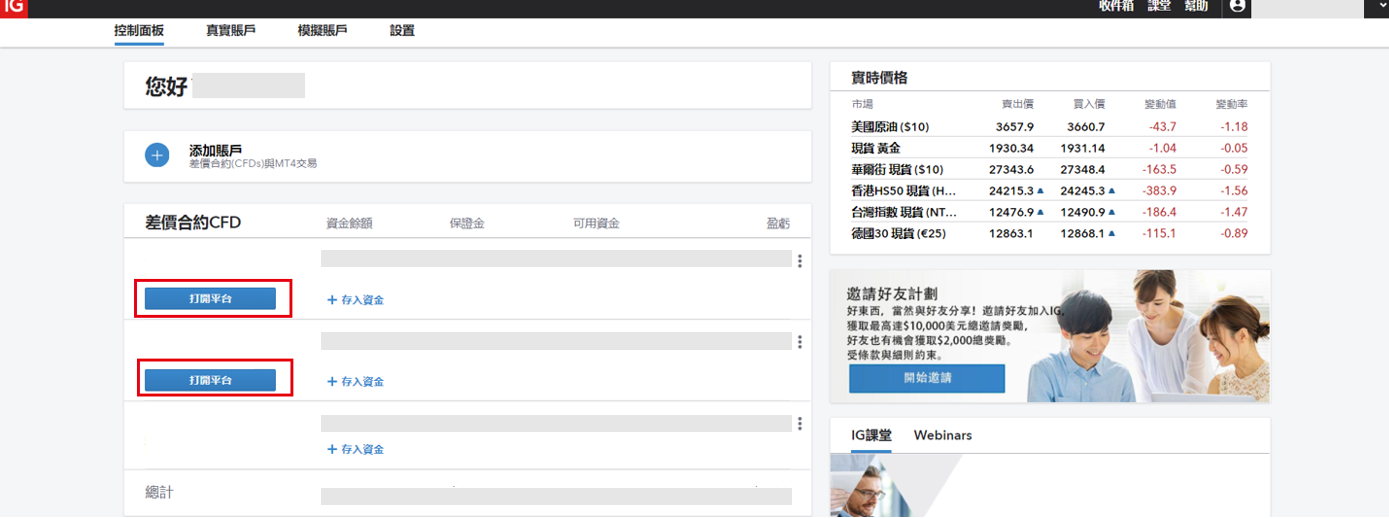Click the 總計 total row label
The image size is (1389, 518).
tap(160, 492)
